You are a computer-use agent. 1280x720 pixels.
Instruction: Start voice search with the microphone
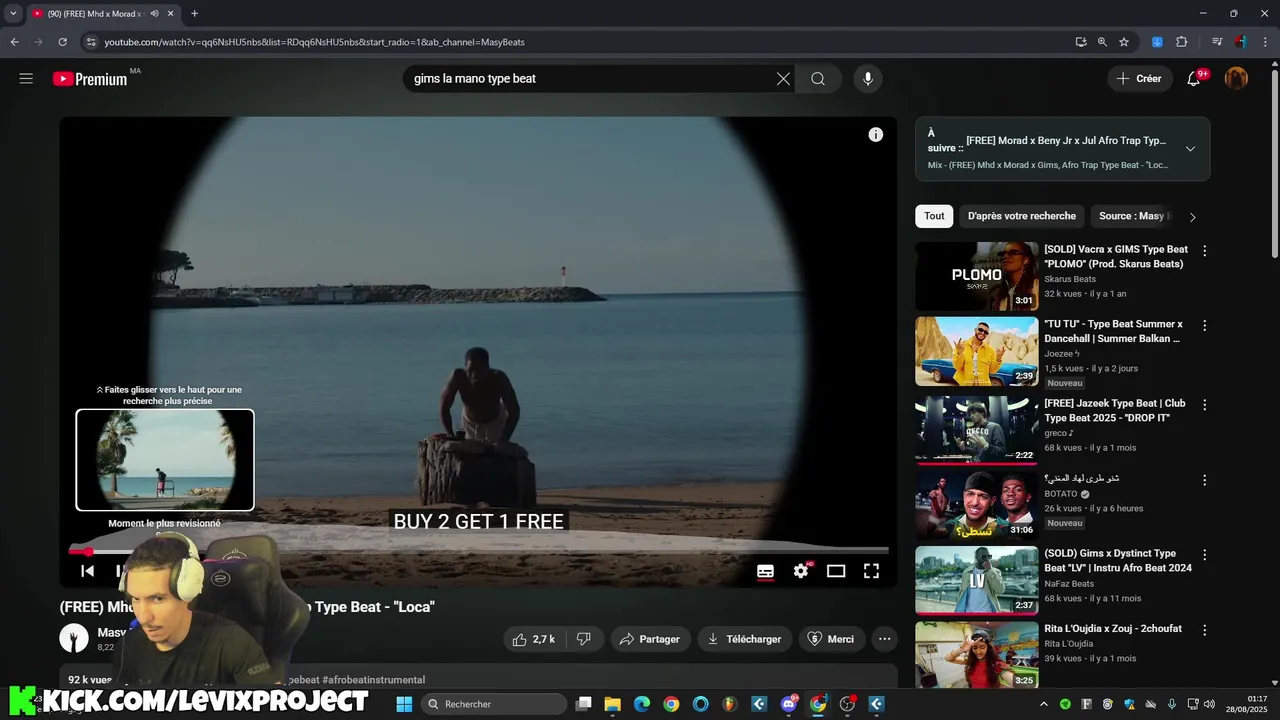click(x=867, y=79)
